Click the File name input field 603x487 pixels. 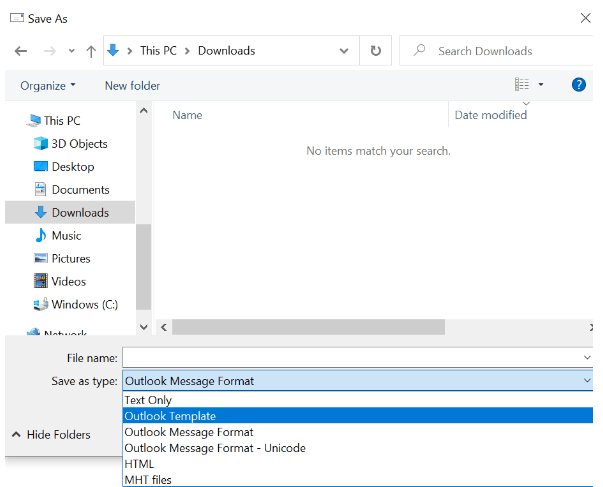click(x=358, y=358)
